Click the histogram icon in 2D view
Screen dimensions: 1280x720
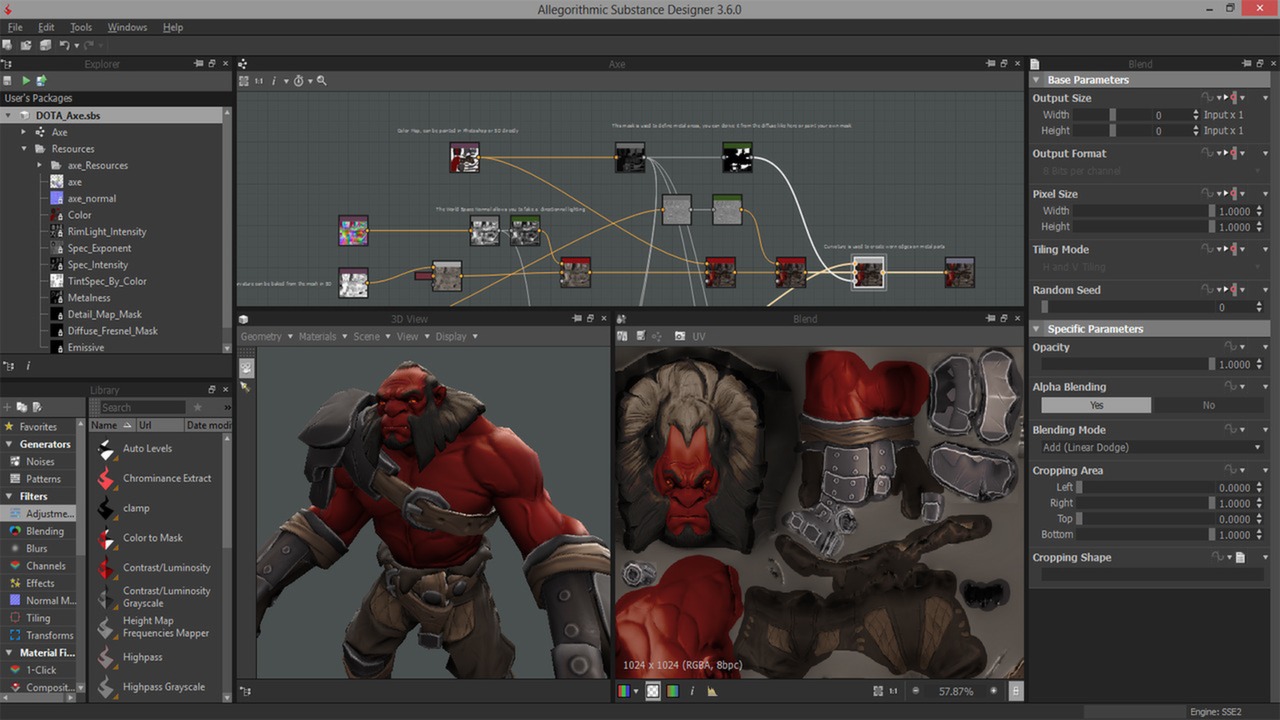coord(712,691)
